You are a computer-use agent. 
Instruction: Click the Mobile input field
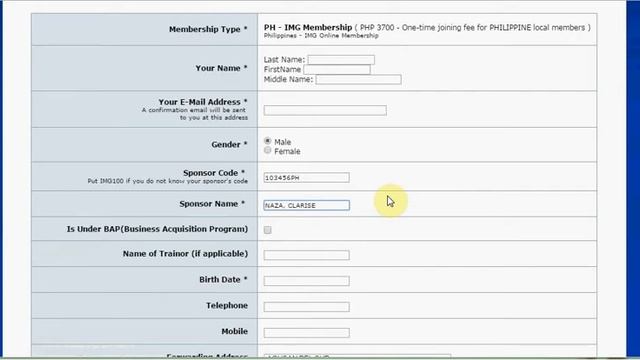(307, 333)
